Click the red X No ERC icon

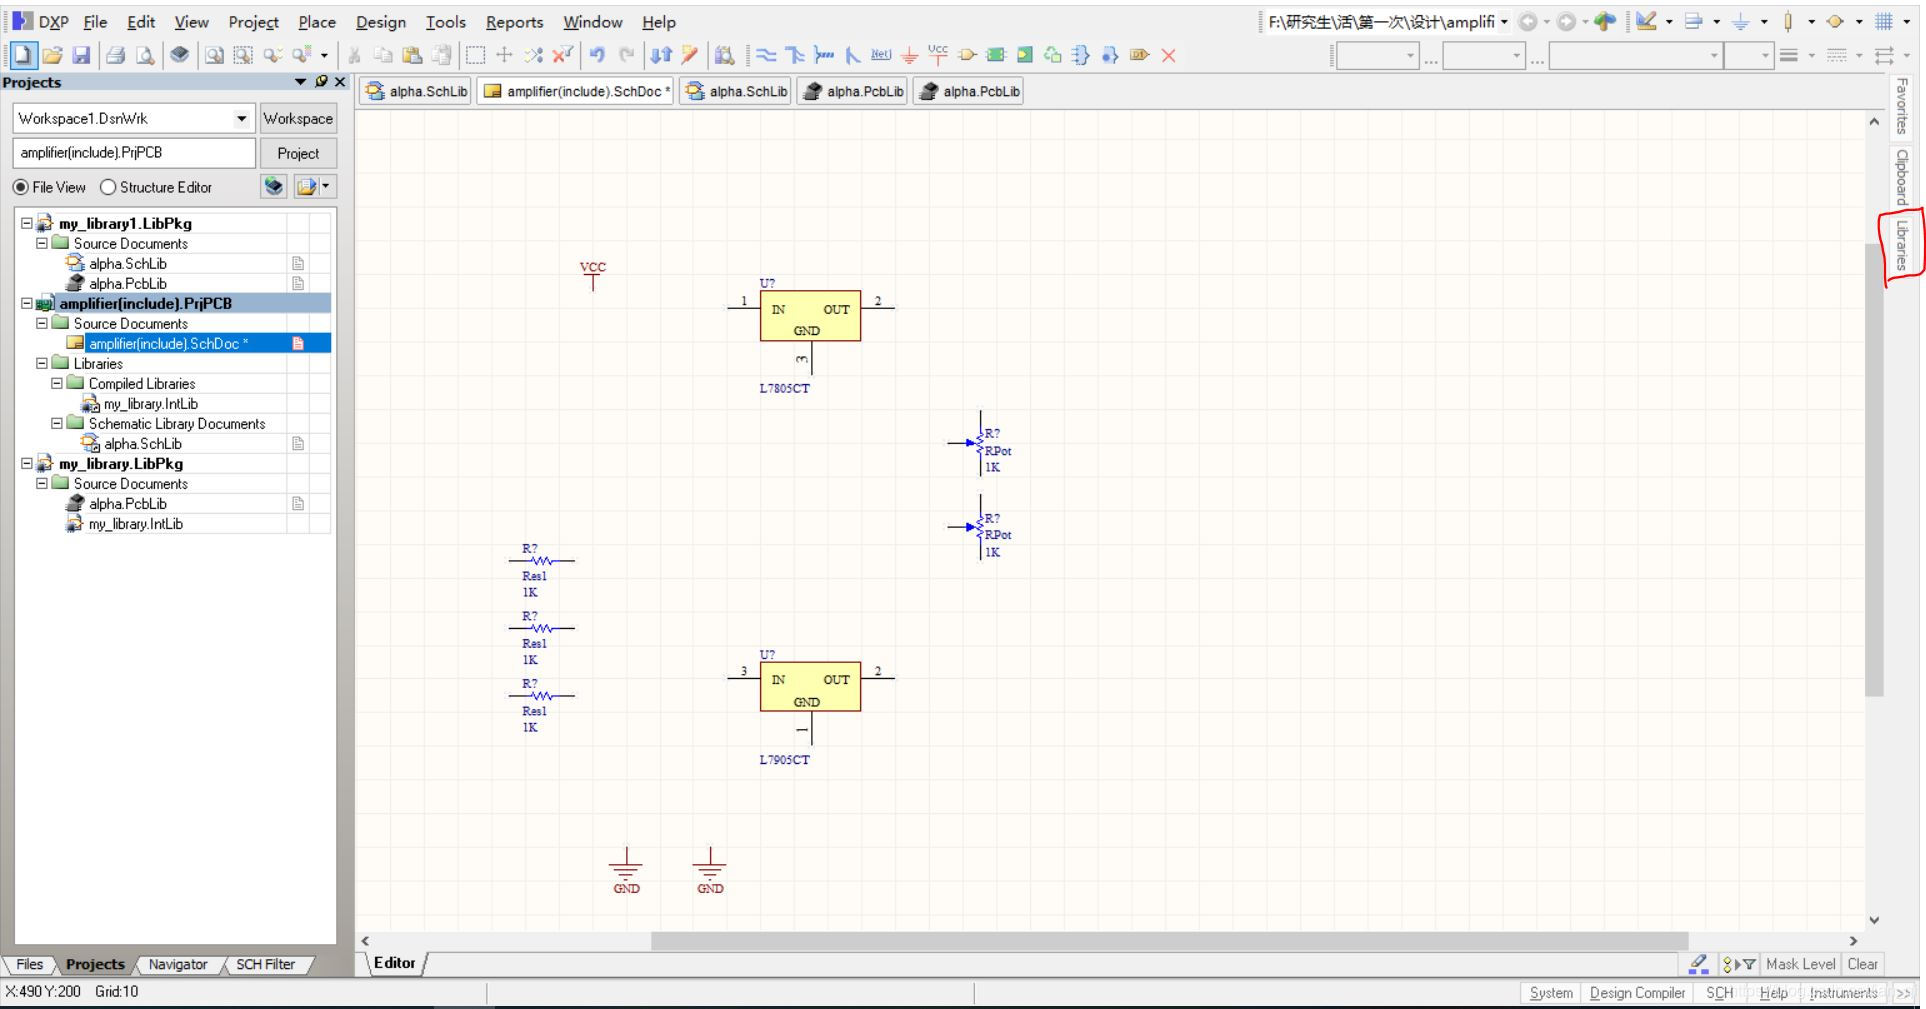click(1168, 55)
